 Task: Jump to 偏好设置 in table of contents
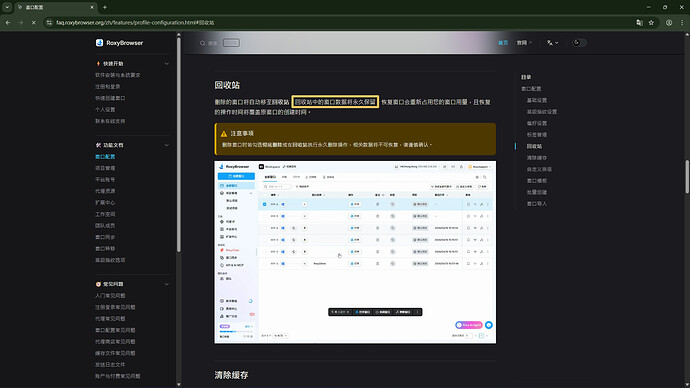click(537, 123)
